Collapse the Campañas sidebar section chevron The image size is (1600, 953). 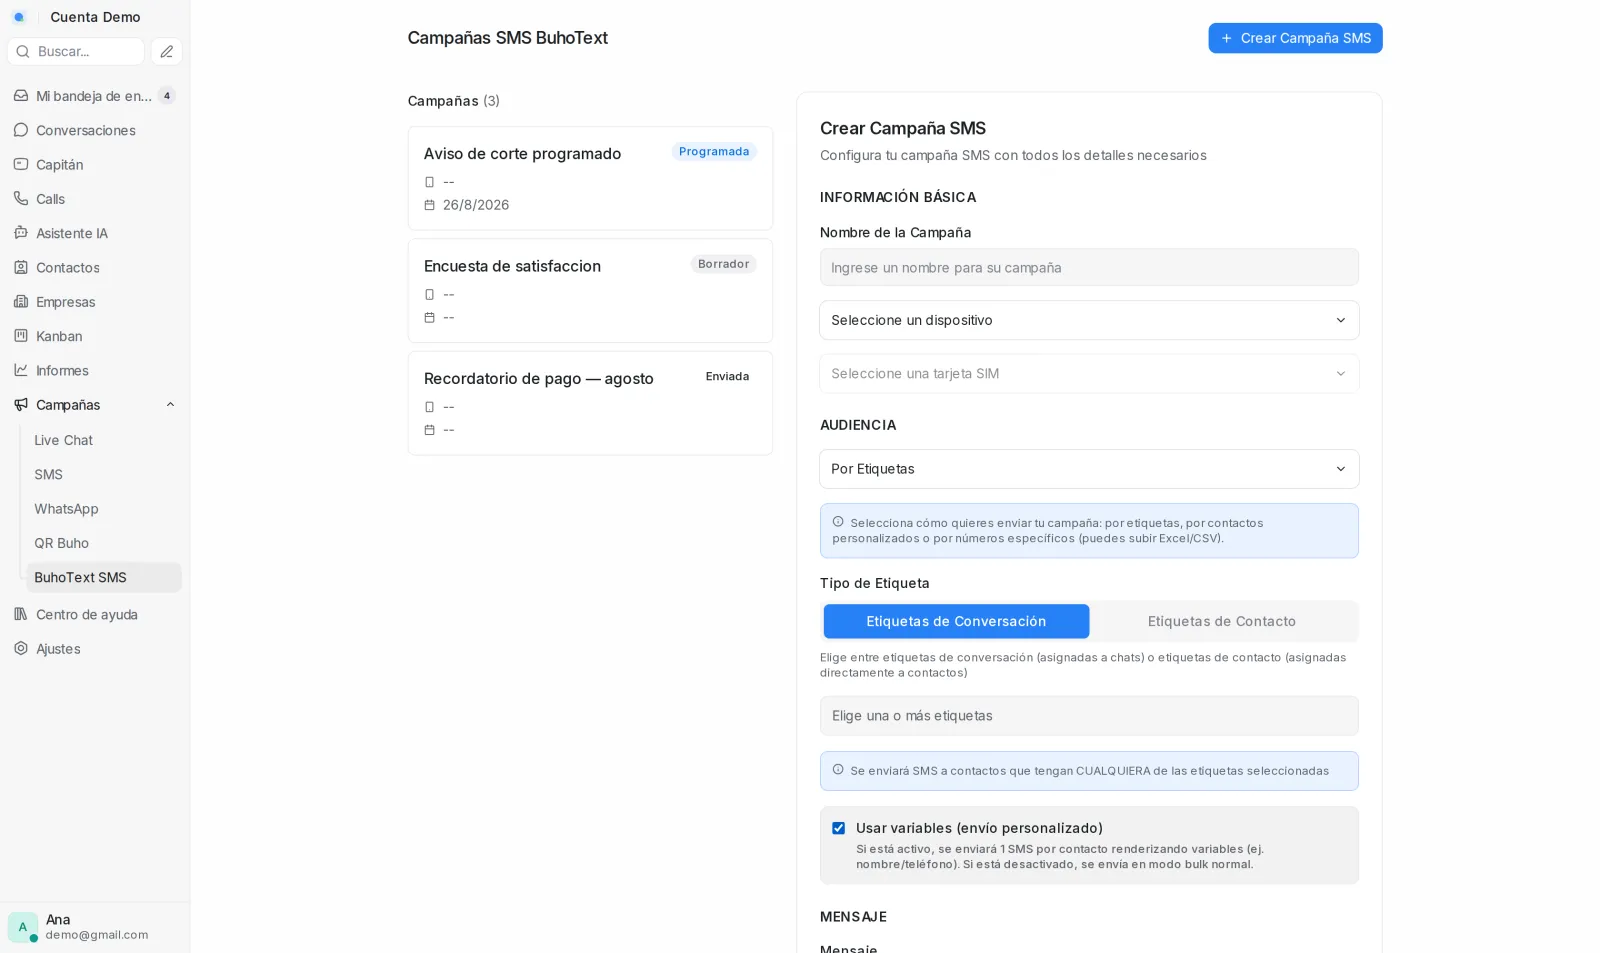[170, 405]
